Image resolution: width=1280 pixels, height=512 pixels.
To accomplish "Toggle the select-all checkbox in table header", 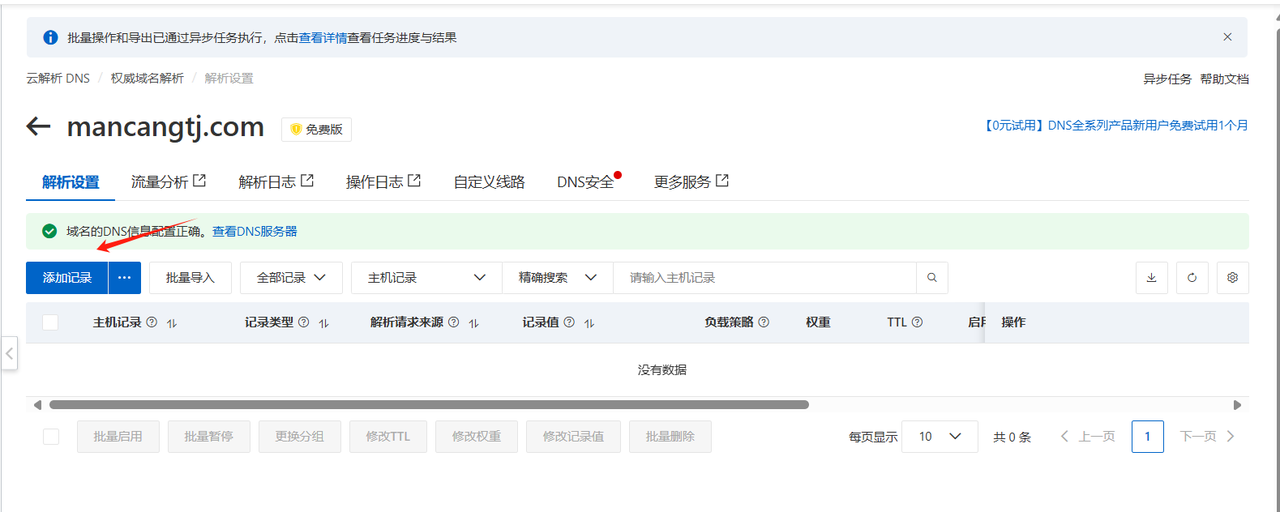I will pyautogui.click(x=50, y=322).
